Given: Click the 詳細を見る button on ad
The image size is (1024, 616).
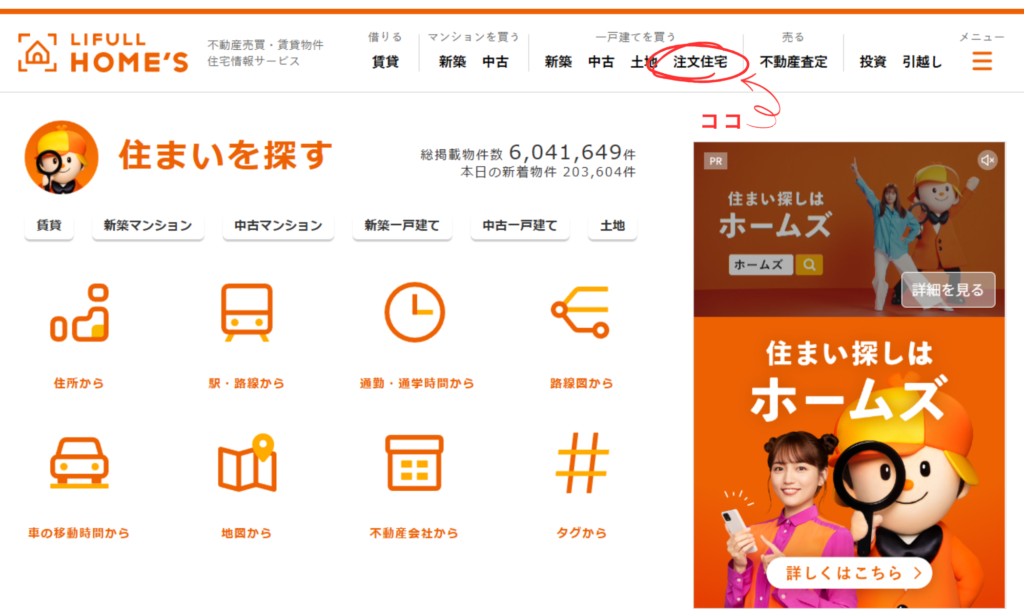Looking at the screenshot, I should tap(948, 291).
